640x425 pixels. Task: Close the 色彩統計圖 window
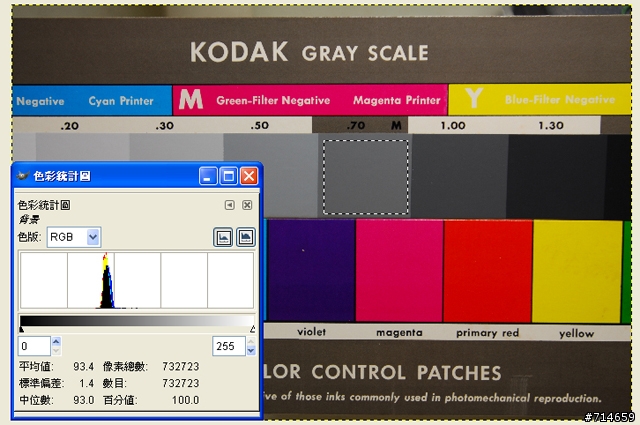[249, 176]
